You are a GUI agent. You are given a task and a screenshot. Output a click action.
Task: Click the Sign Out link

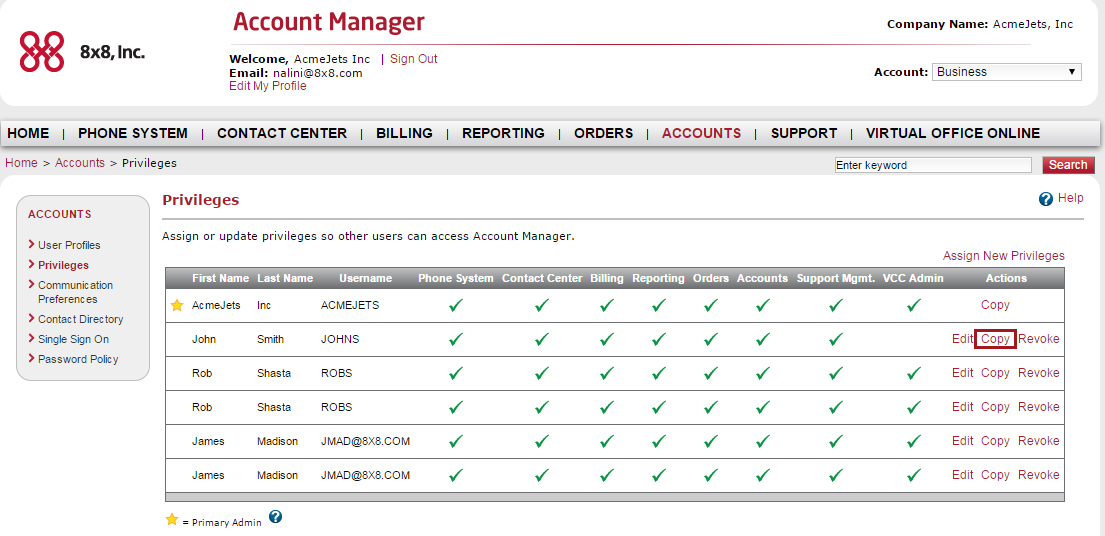point(414,59)
